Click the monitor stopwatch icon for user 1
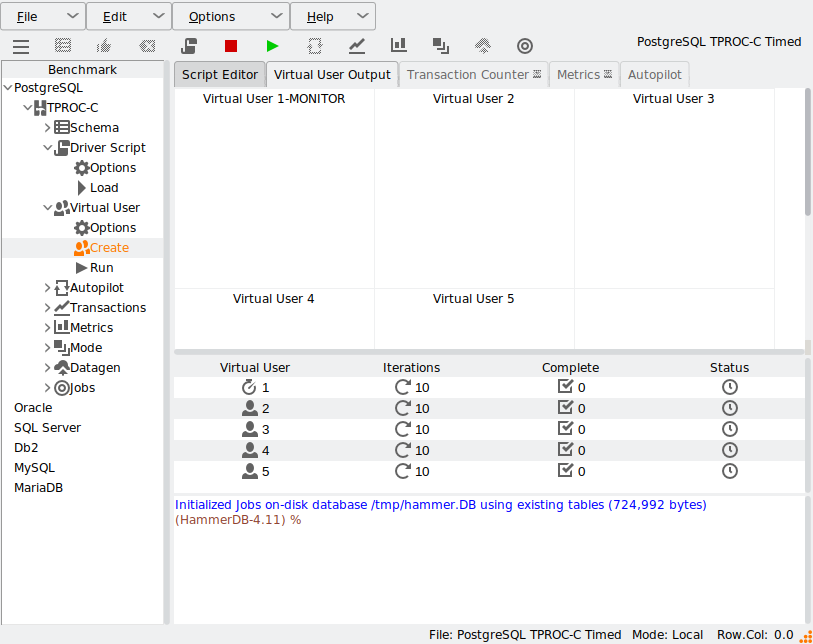Image resolution: width=813 pixels, height=644 pixels. click(249, 387)
